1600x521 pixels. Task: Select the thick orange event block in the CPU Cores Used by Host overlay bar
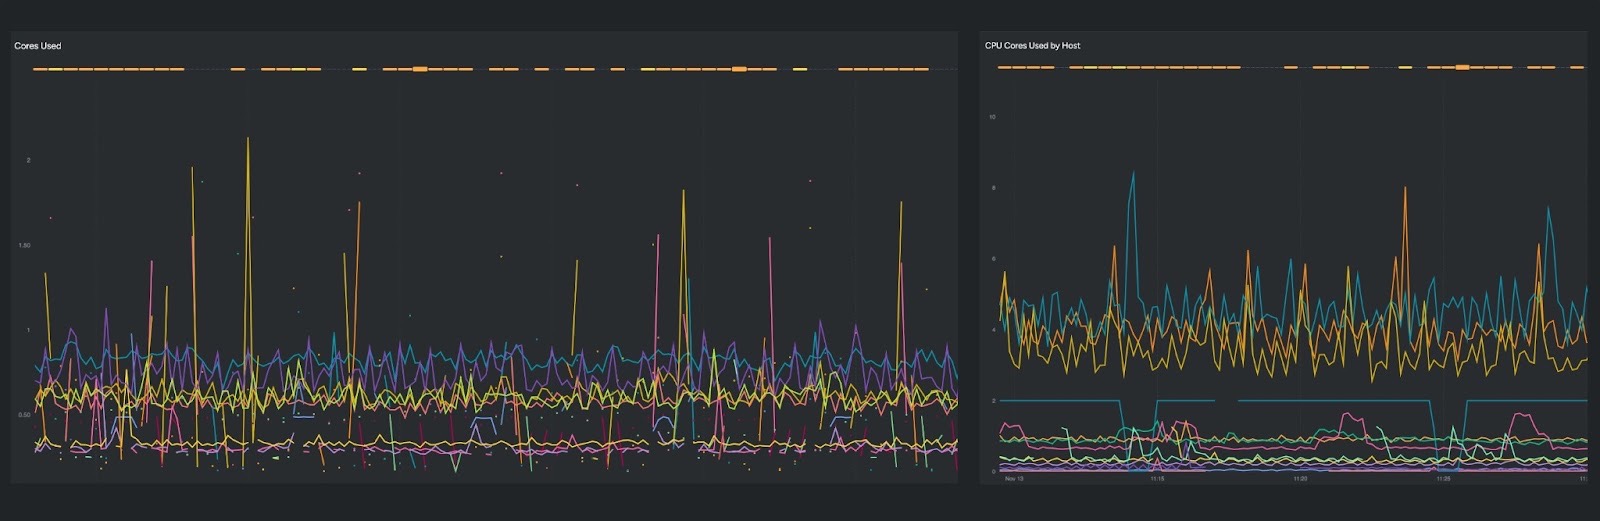[x=1462, y=67]
